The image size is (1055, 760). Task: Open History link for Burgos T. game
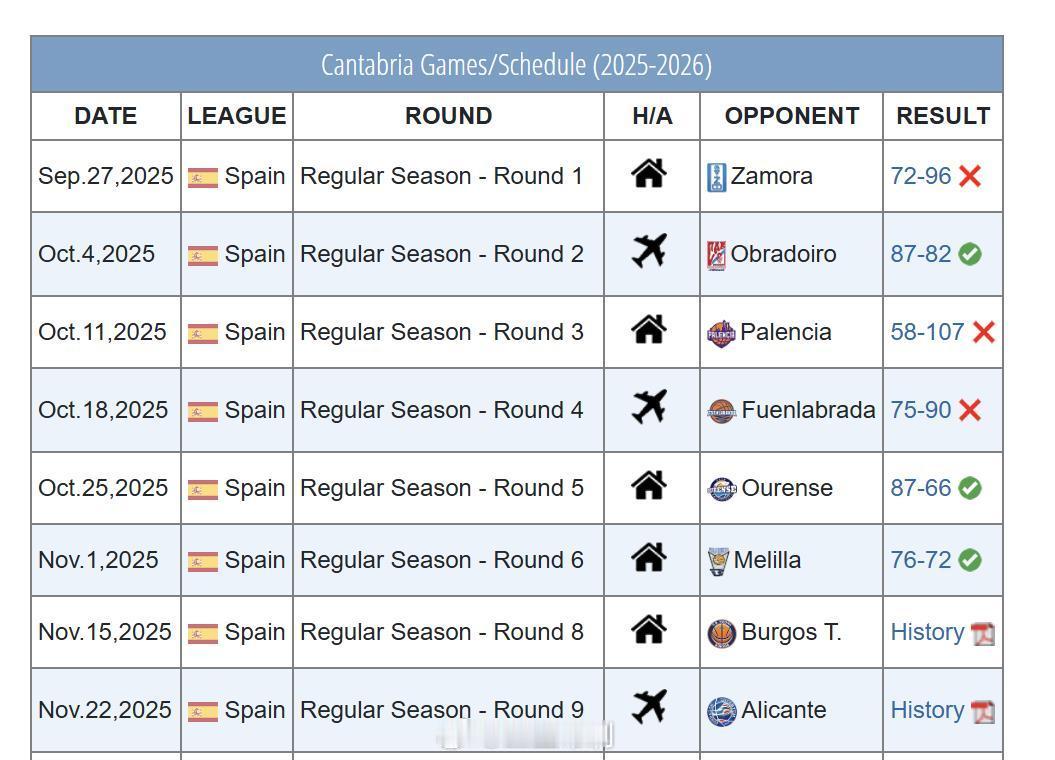click(927, 632)
